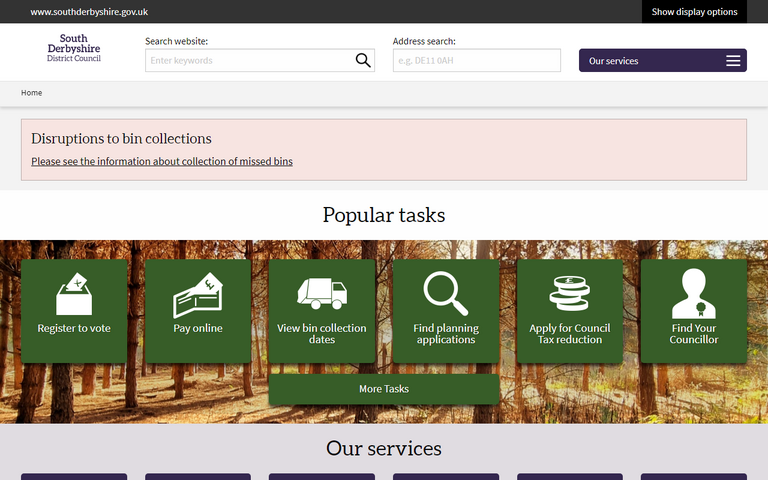The height and width of the screenshot is (480, 768).
Task: Click the search magnifier icon in header
Action: pyautogui.click(x=363, y=61)
